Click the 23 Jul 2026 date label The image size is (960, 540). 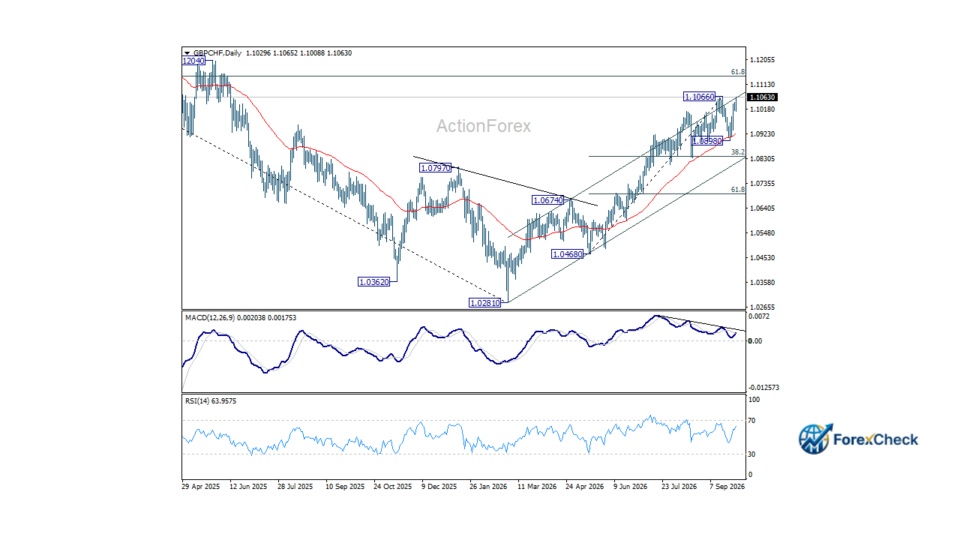coord(679,487)
